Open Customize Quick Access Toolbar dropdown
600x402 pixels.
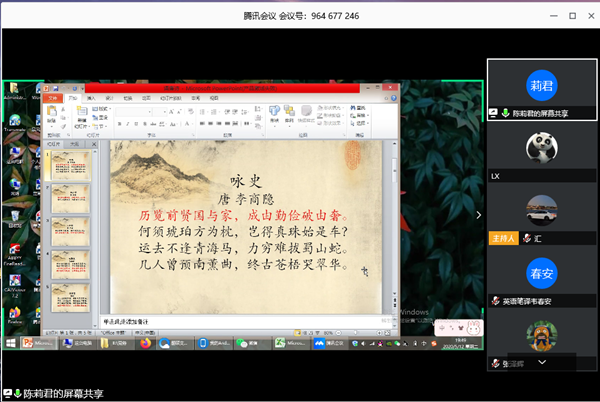82,89
